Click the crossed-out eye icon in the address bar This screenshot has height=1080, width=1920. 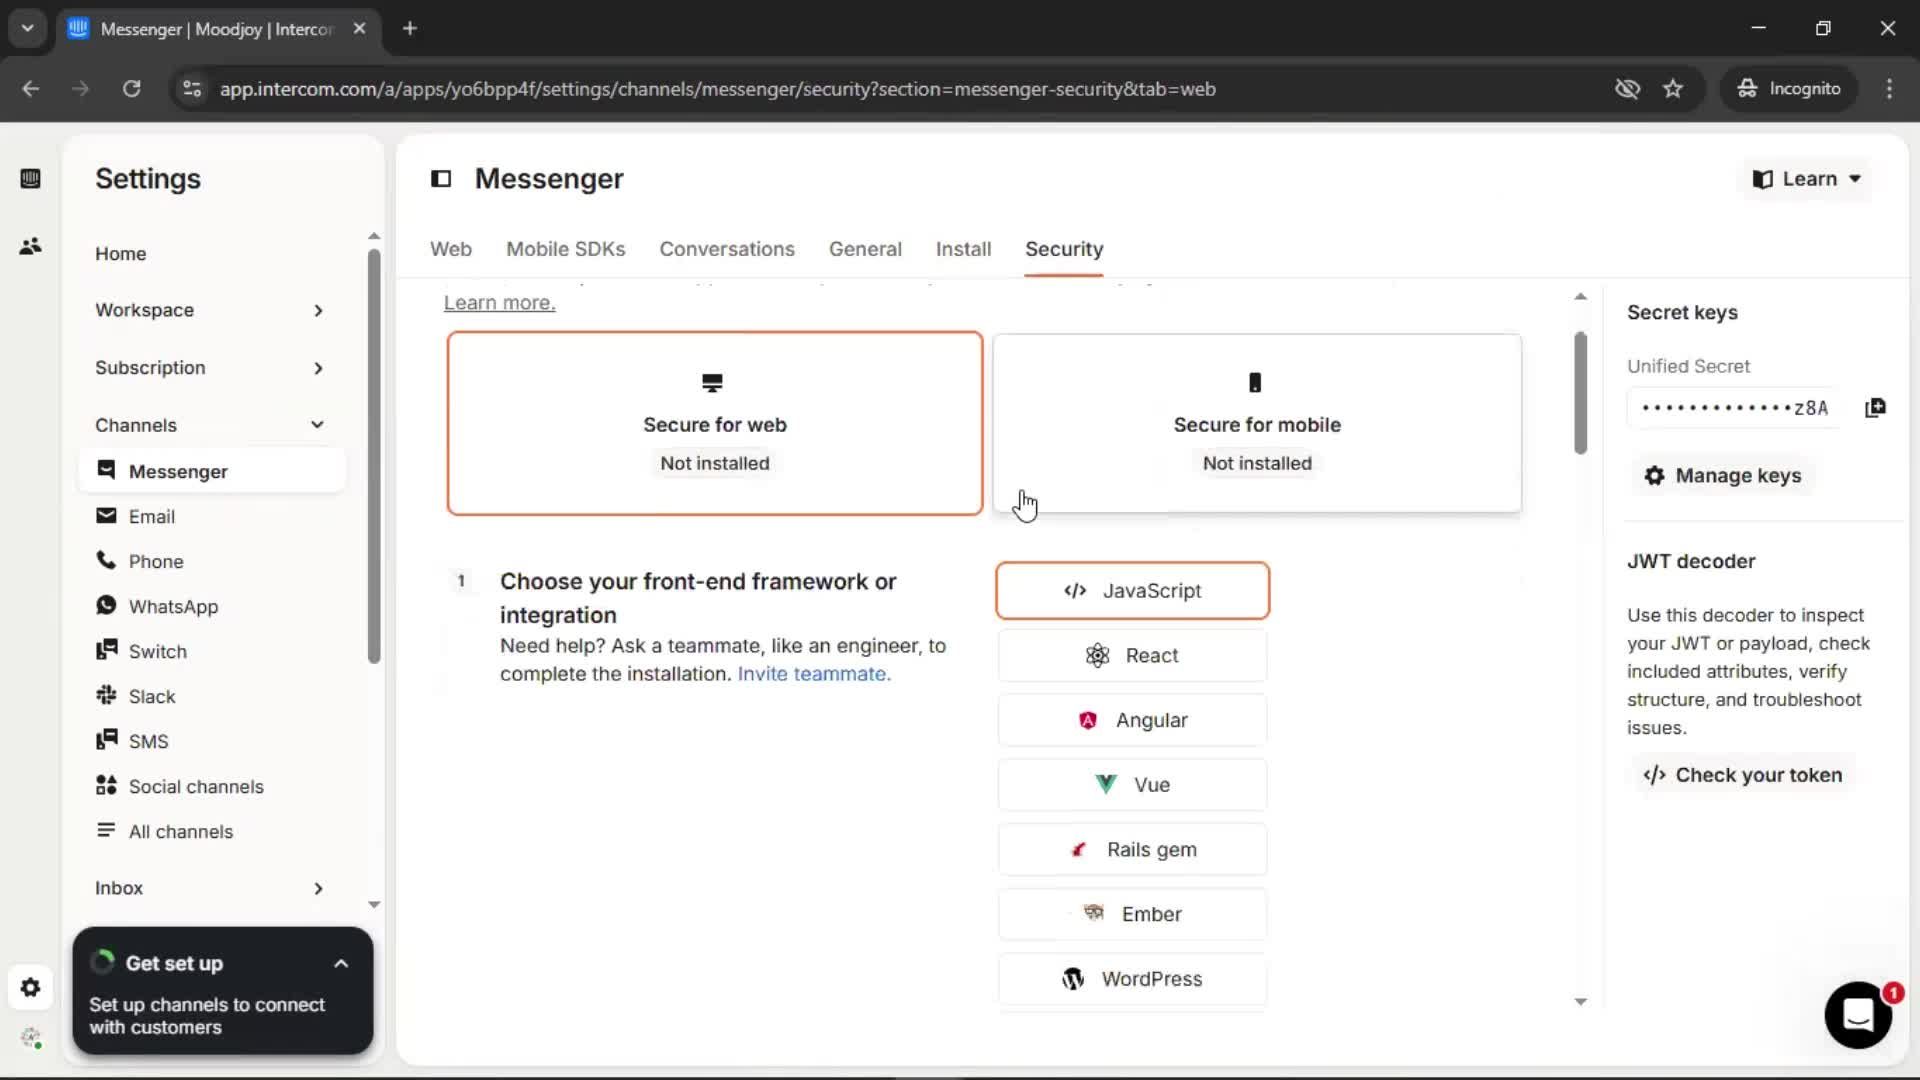[x=1627, y=89]
